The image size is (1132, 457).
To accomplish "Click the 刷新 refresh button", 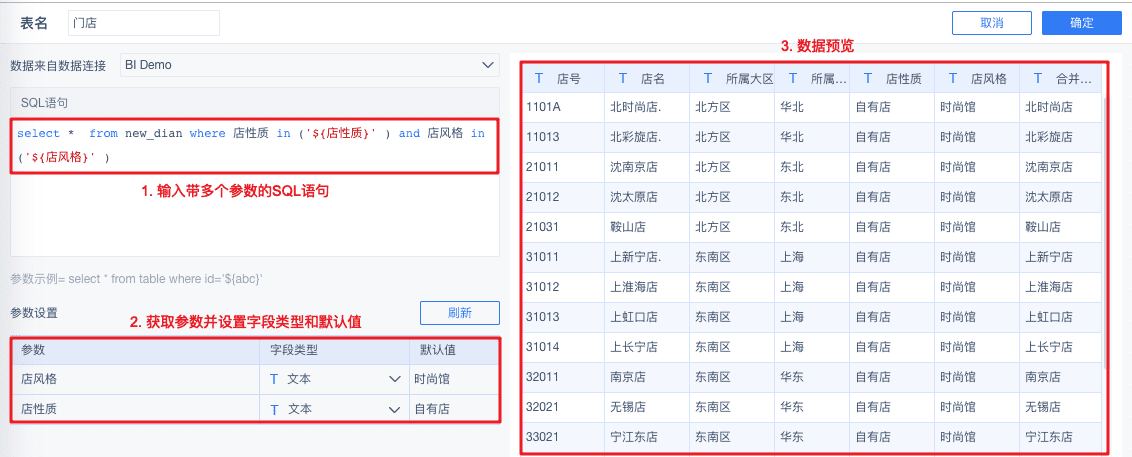I will [x=460, y=313].
